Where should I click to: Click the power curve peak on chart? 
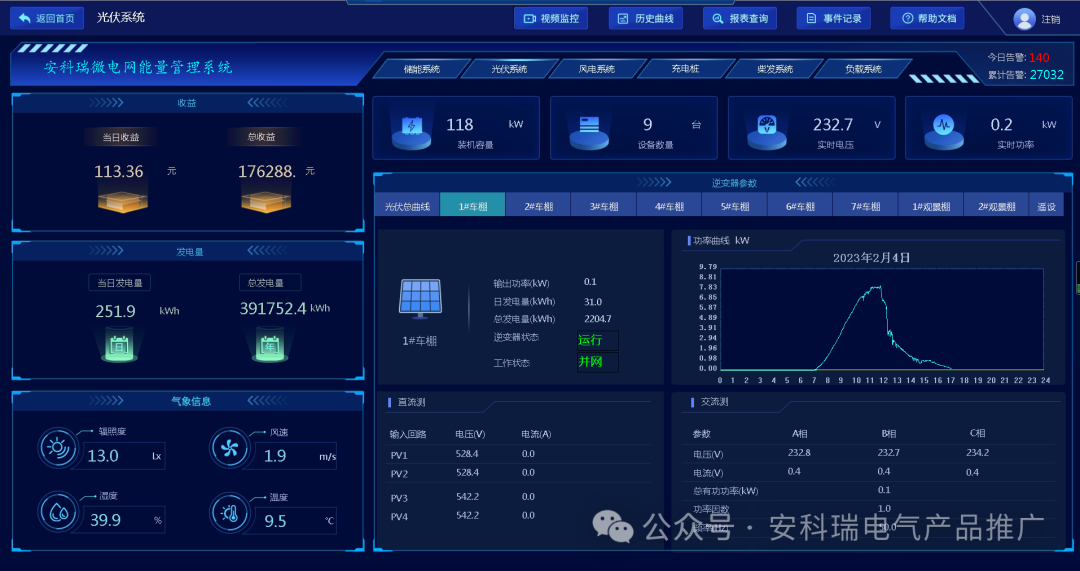[x=878, y=287]
